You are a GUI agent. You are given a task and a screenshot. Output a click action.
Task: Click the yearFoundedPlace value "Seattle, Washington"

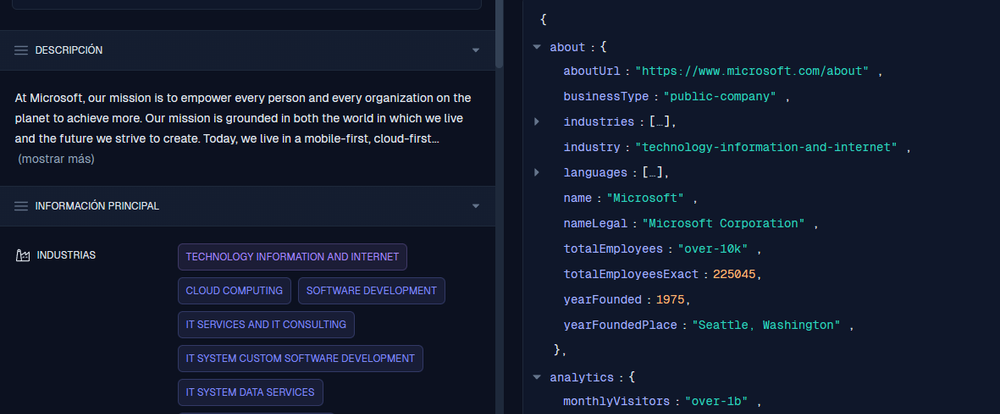766,325
